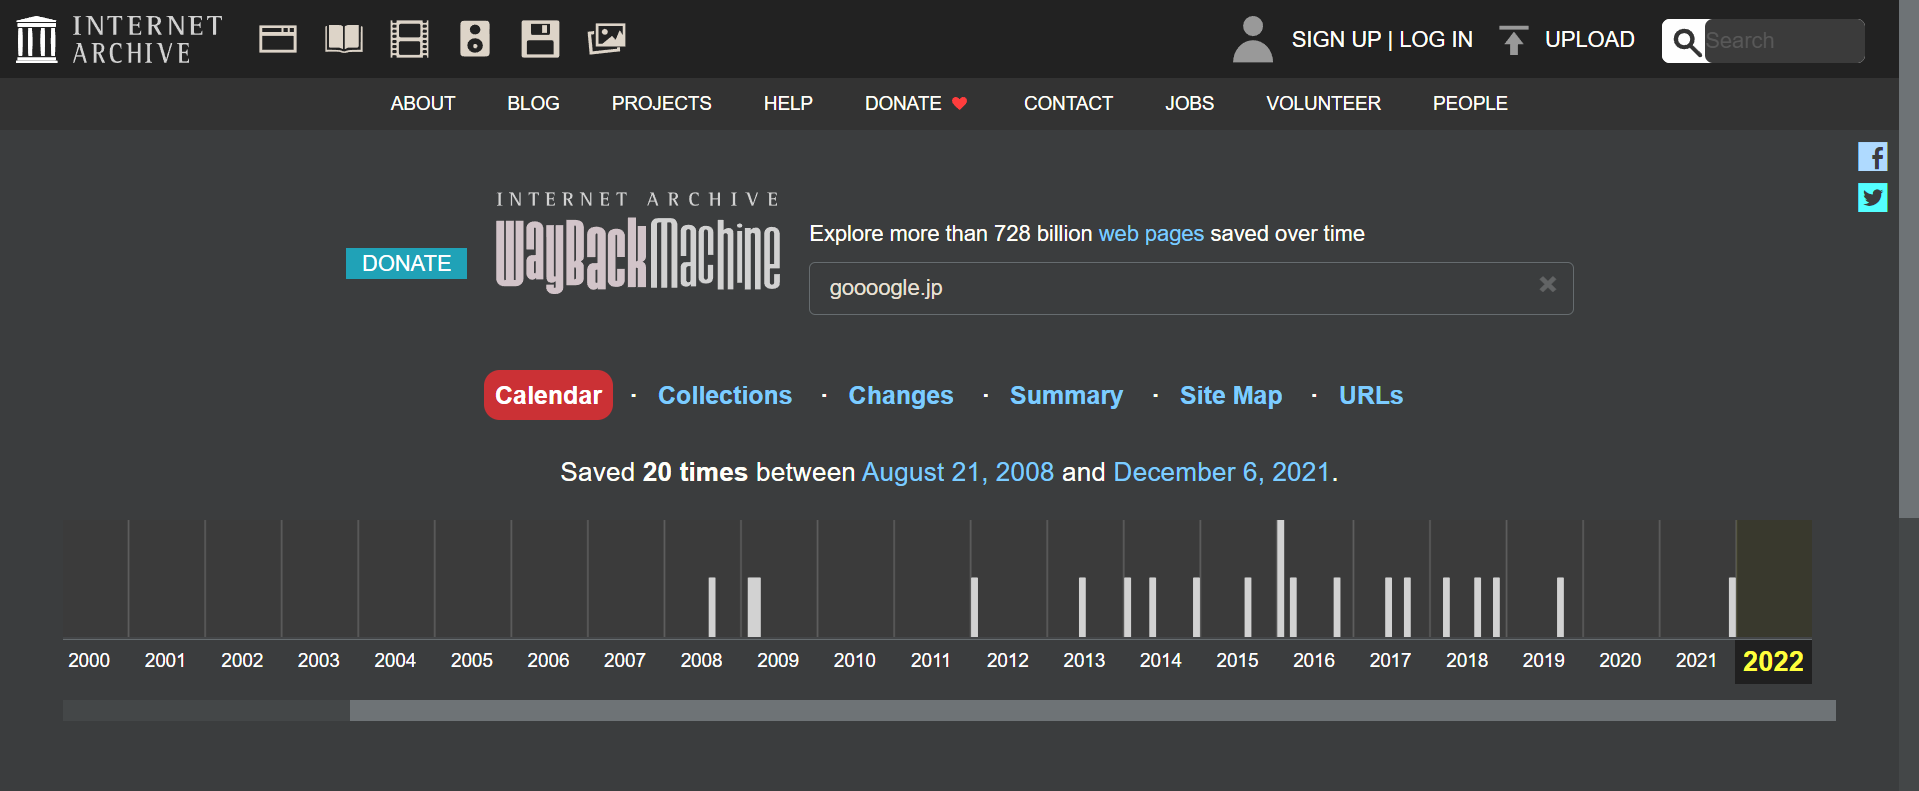1919x791 pixels.
Task: Share page on Twitter
Action: [x=1872, y=197]
